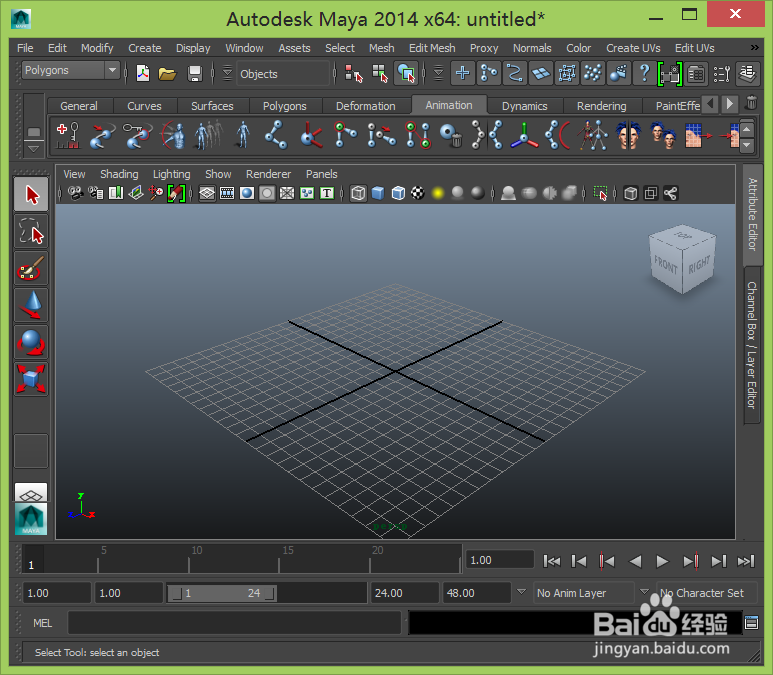Viewport: 773px width, 675px height.
Task: Select by Component Type mode icon
Action: (x=406, y=74)
